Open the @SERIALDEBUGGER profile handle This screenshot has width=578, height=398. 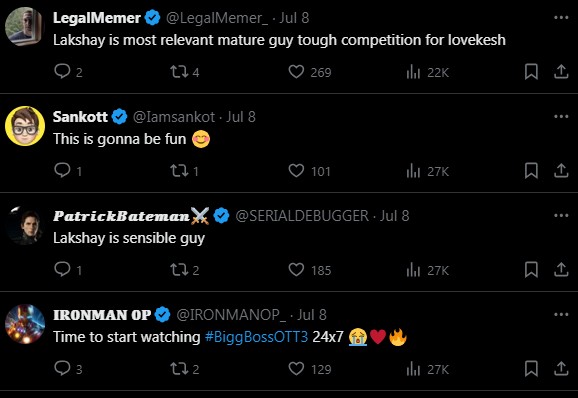pos(302,216)
